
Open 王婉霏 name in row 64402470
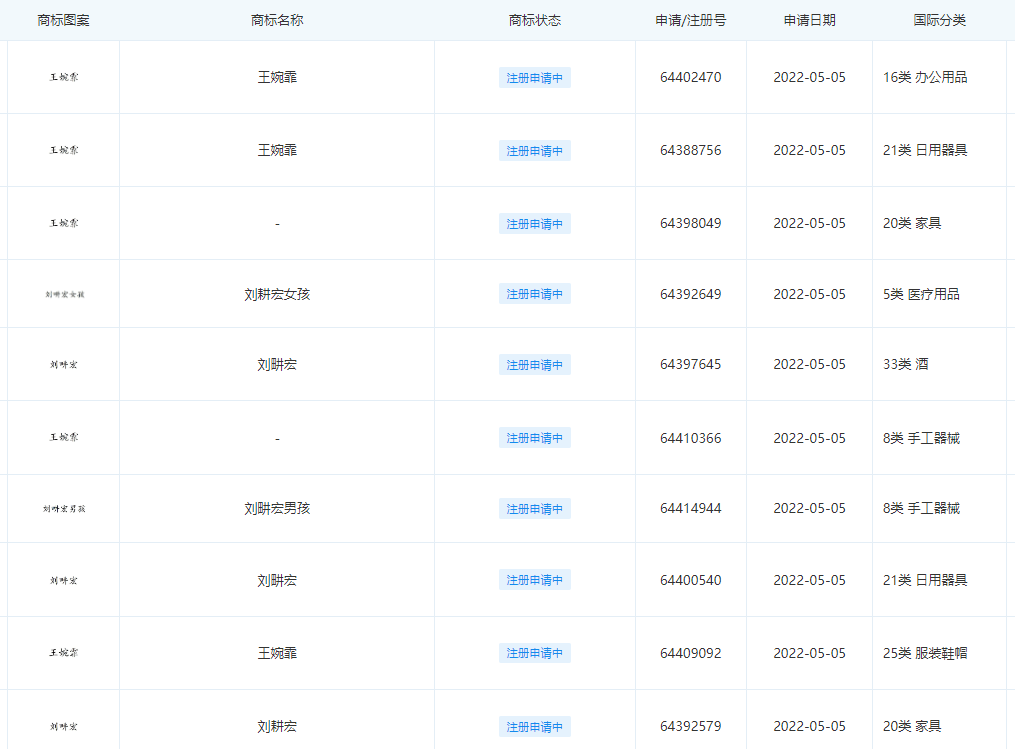pos(277,77)
